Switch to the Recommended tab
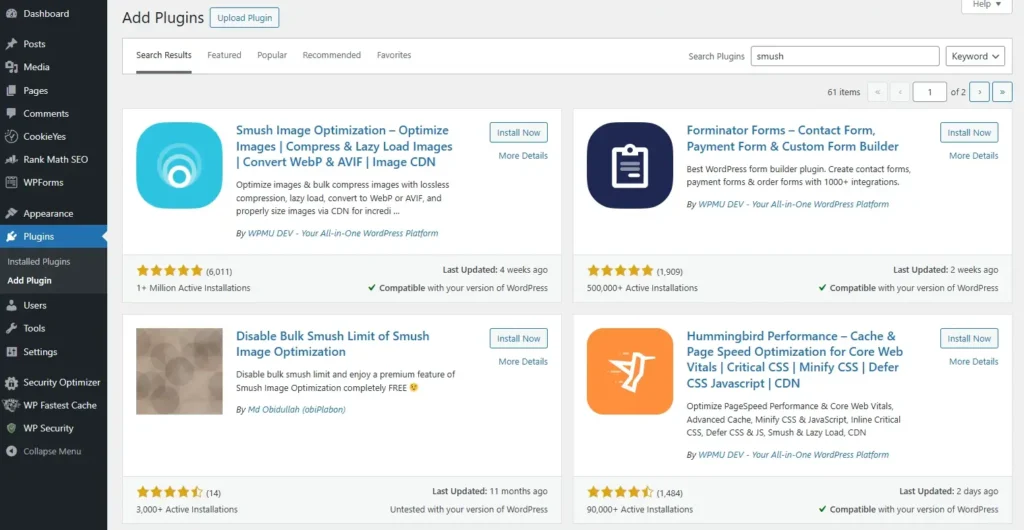 332,55
